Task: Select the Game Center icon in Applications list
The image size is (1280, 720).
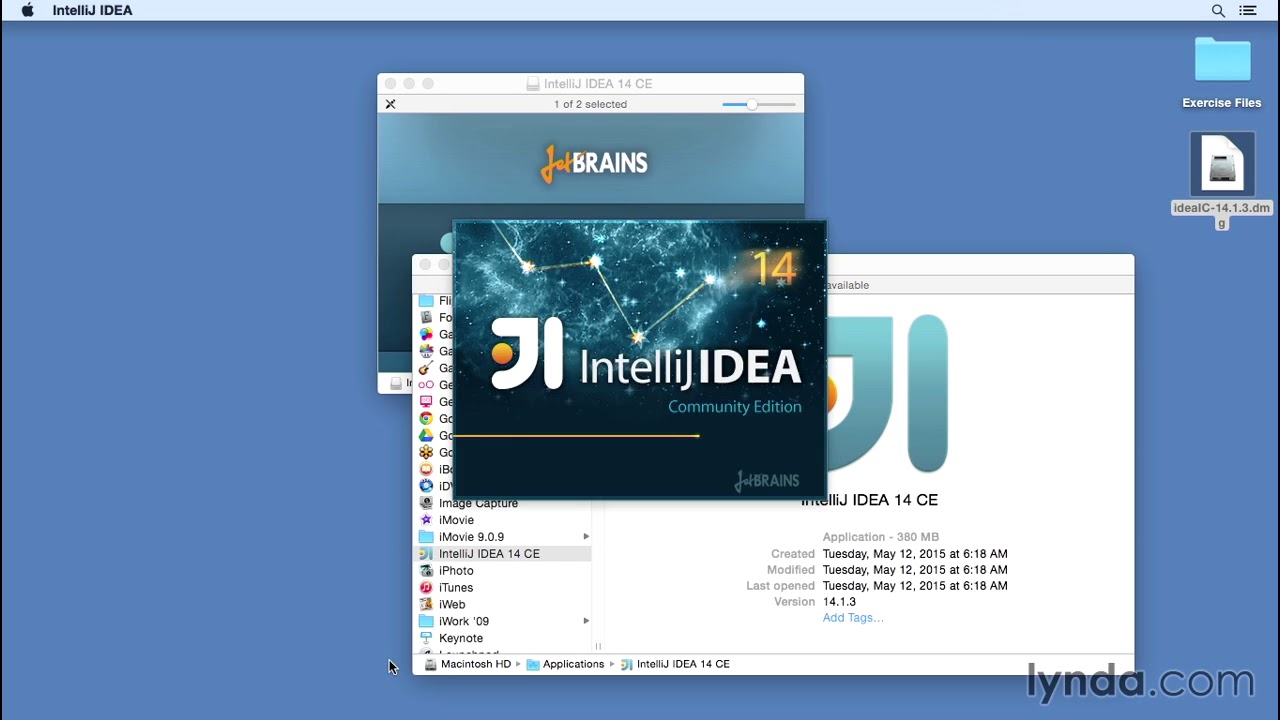Action: click(x=426, y=335)
